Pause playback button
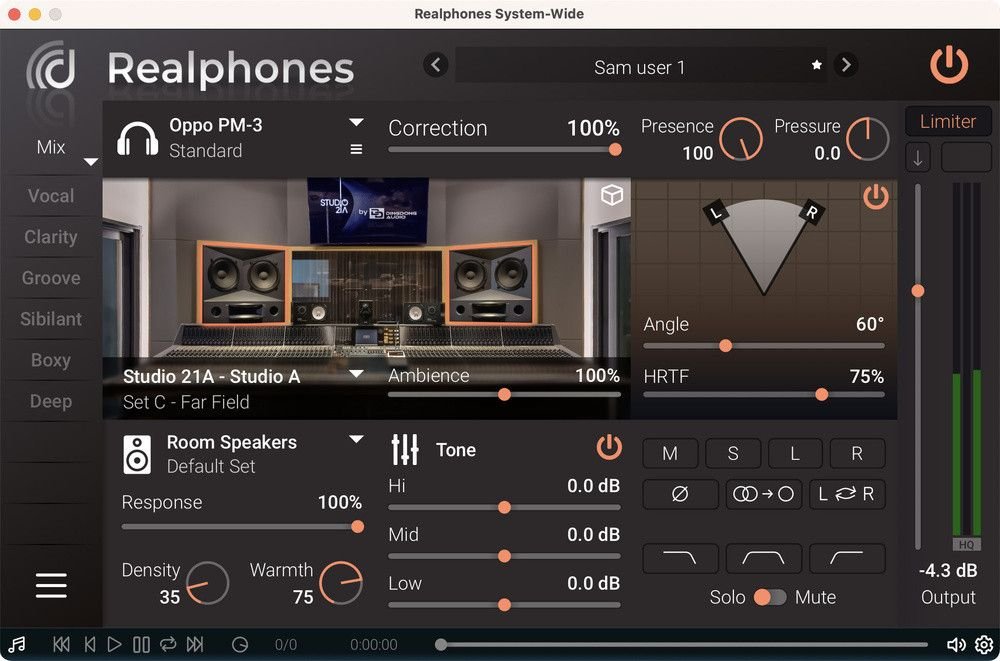This screenshot has height=661, width=1000. coord(142,644)
